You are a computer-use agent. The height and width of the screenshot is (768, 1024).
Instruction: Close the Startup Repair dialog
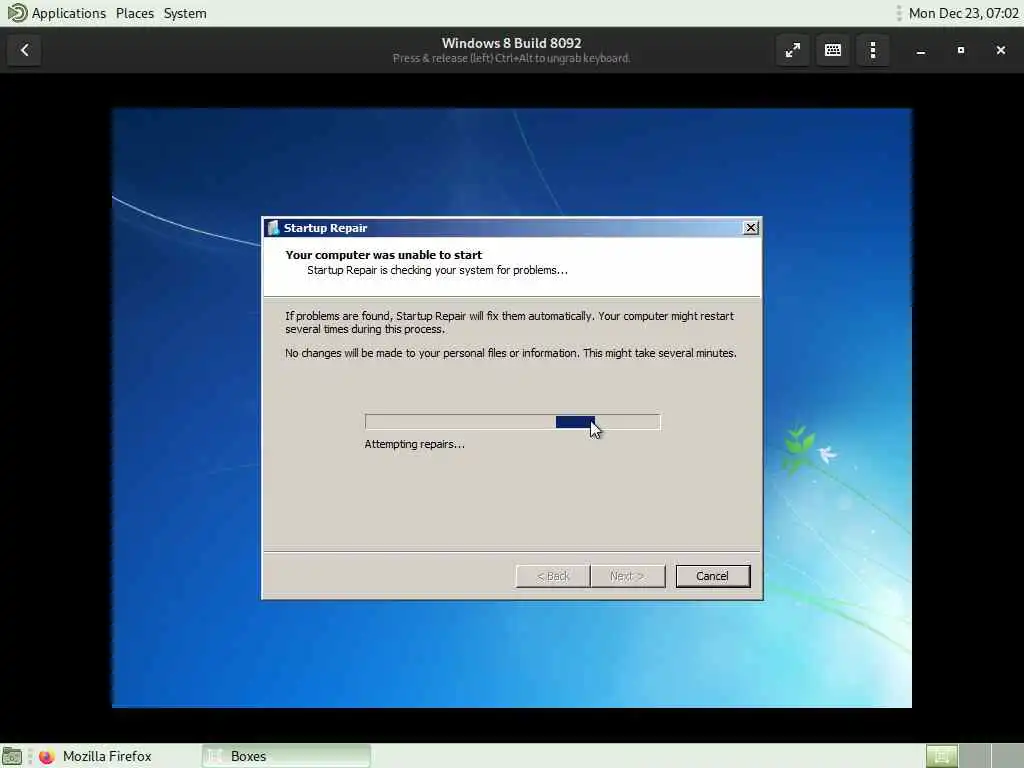[751, 227]
